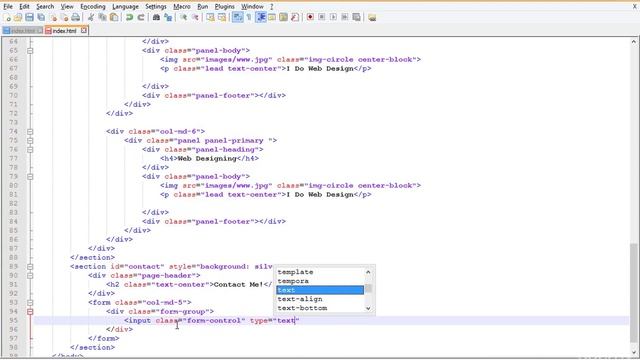Undo the last edit with the green arrow
The width and height of the screenshot is (640, 360).
tap(129, 17)
